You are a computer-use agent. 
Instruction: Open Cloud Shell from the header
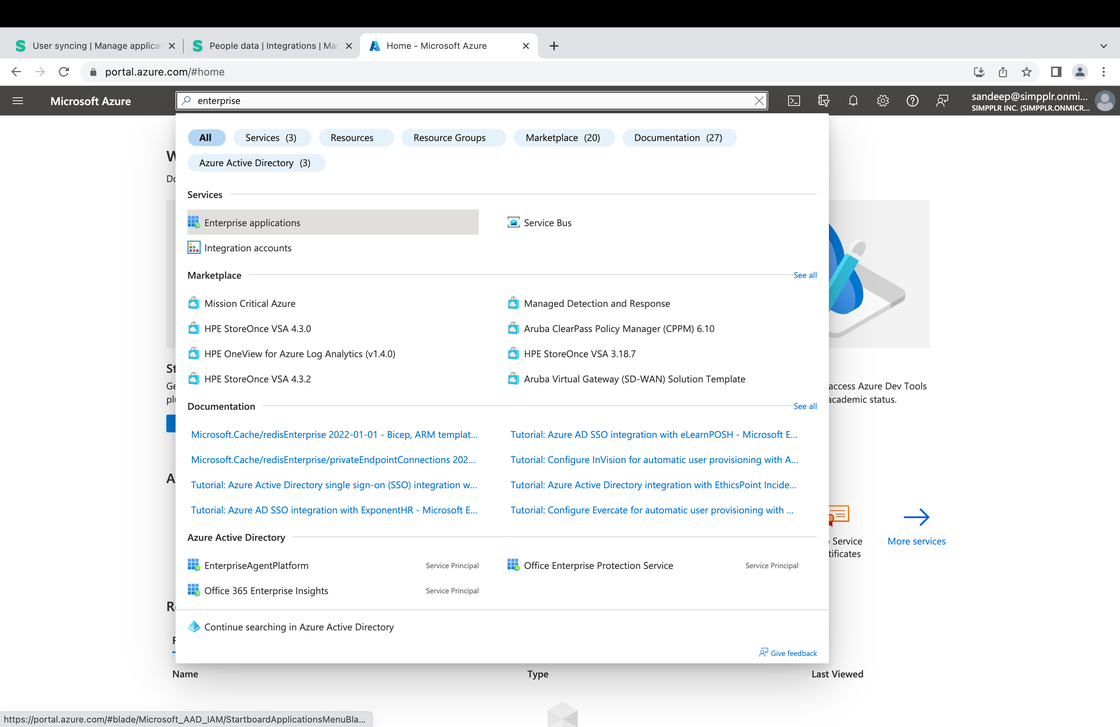pos(794,101)
